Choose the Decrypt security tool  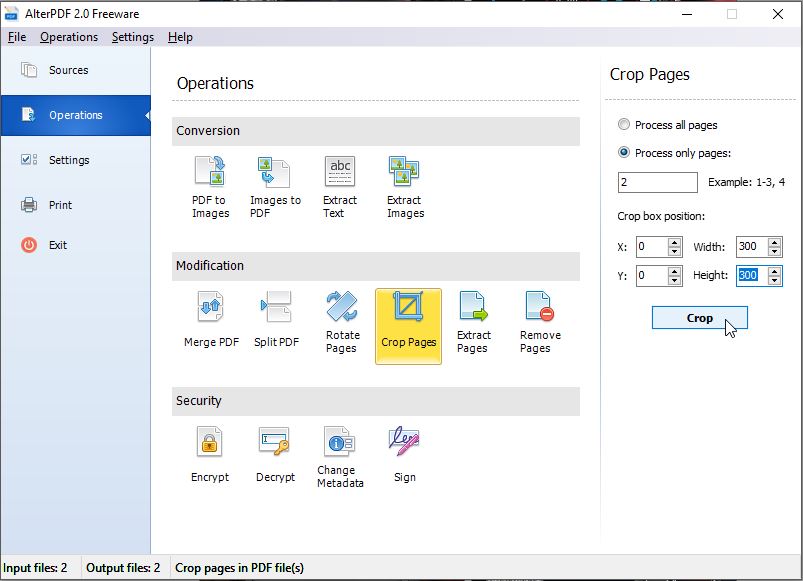[275, 456]
